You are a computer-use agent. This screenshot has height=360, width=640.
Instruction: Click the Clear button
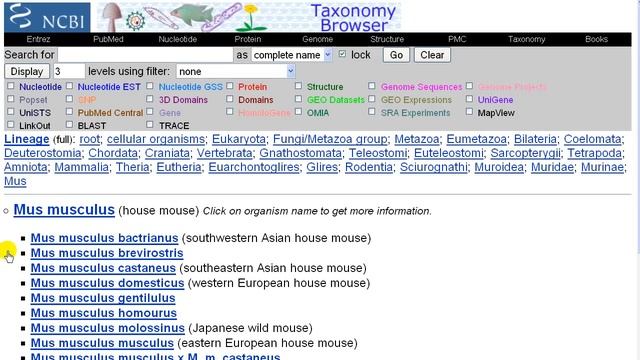click(x=432, y=55)
